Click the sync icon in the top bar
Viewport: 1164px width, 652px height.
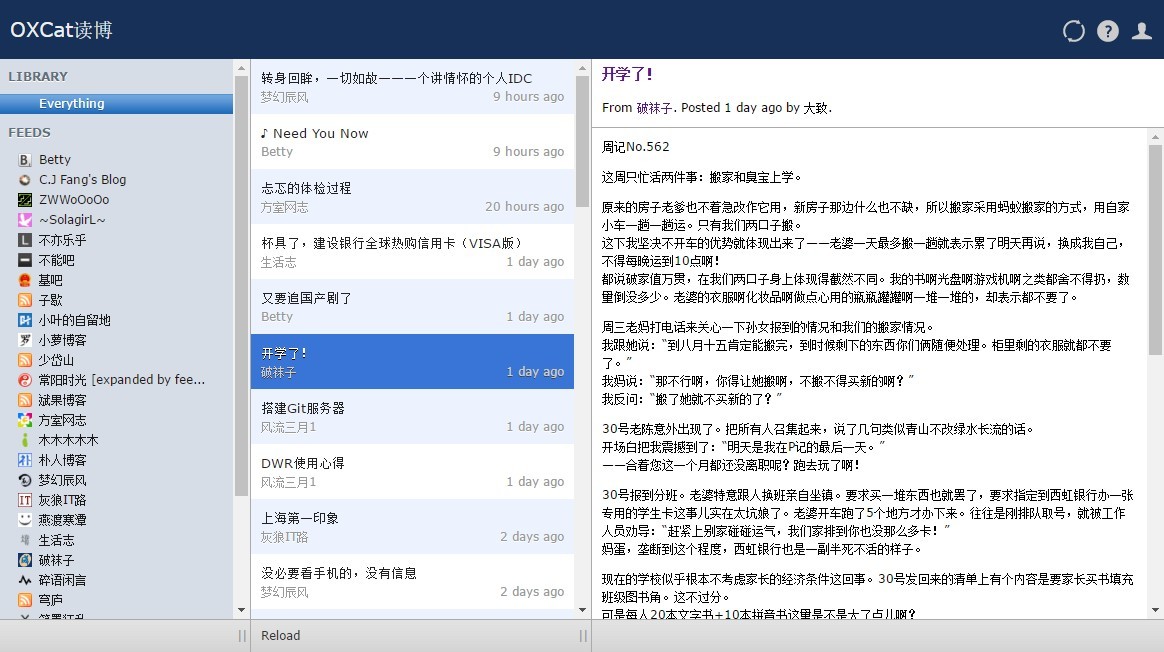click(x=1073, y=31)
